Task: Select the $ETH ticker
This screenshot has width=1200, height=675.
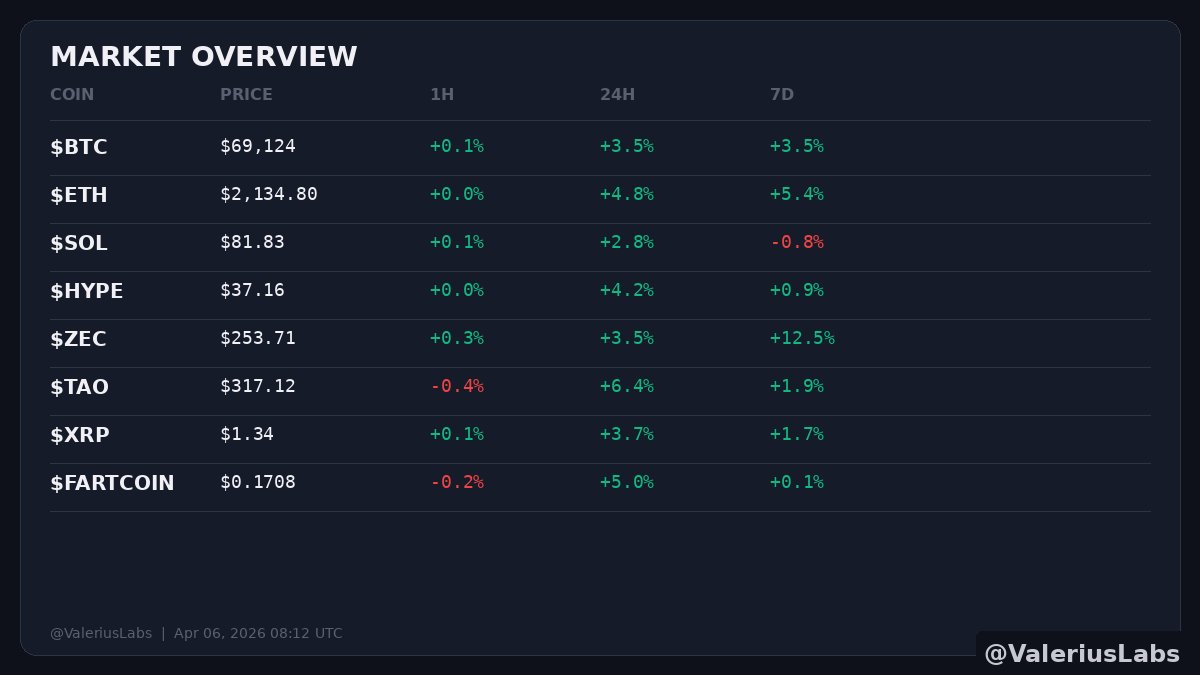Action: click(79, 195)
